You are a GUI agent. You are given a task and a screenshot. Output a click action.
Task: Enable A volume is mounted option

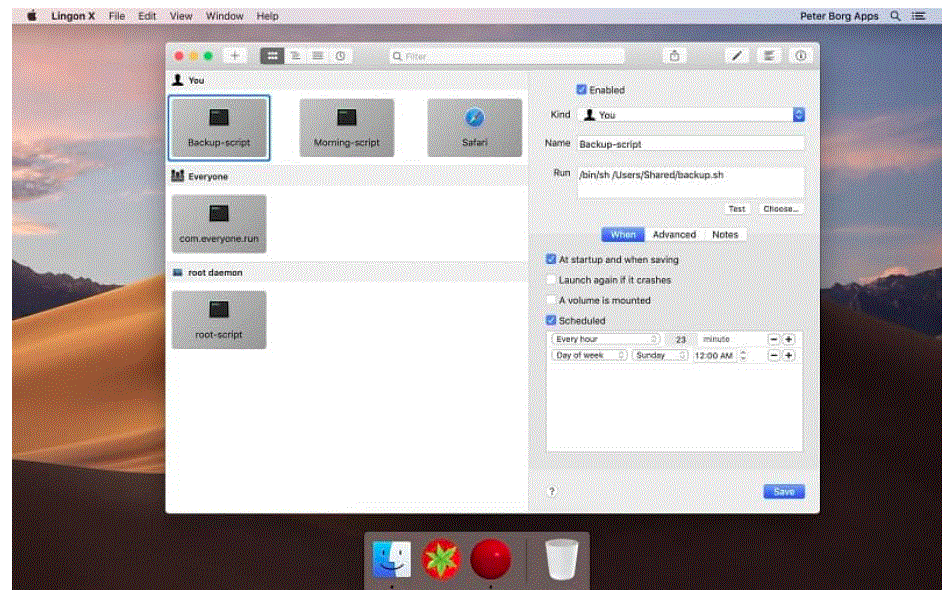coord(551,300)
